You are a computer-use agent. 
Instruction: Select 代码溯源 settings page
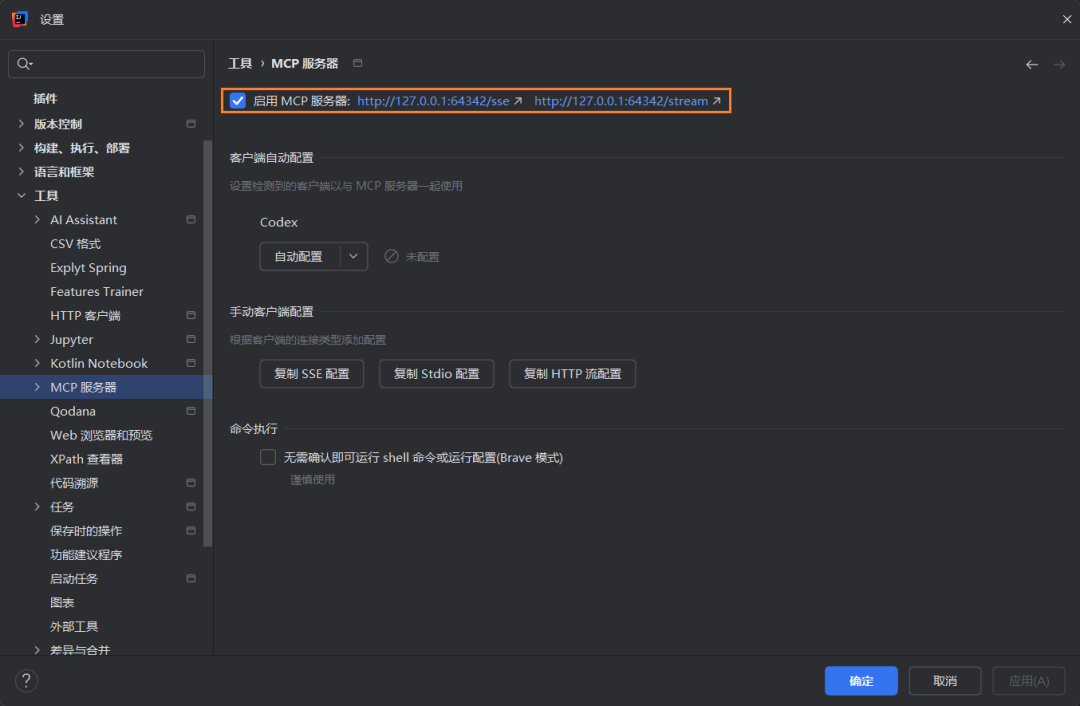(x=74, y=483)
